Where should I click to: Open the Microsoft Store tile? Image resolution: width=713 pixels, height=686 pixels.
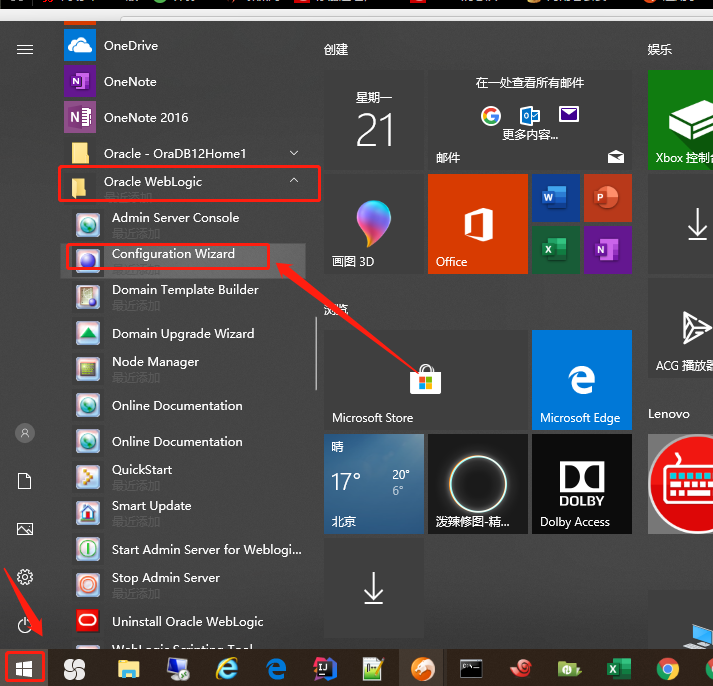426,380
